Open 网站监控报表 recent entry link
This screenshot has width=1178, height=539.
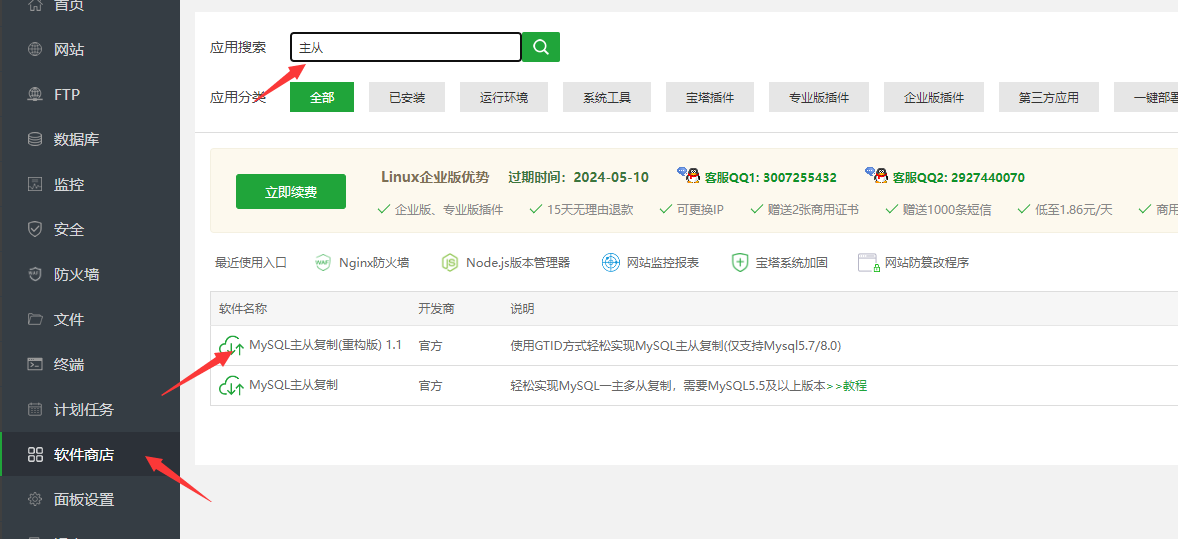coord(663,262)
